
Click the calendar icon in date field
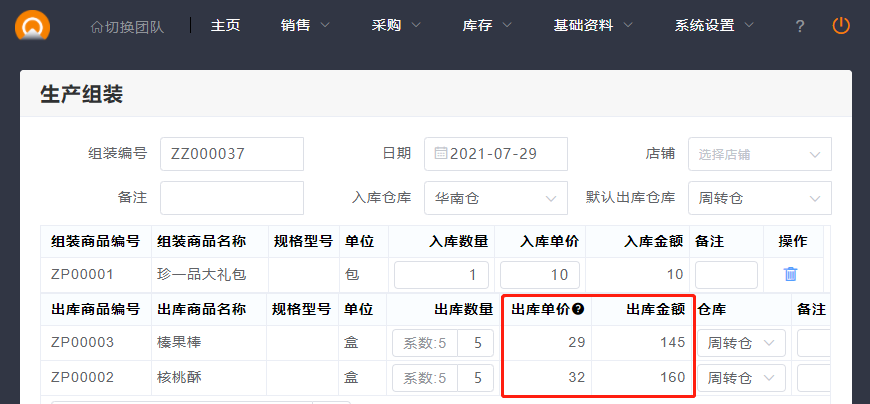[x=441, y=154]
